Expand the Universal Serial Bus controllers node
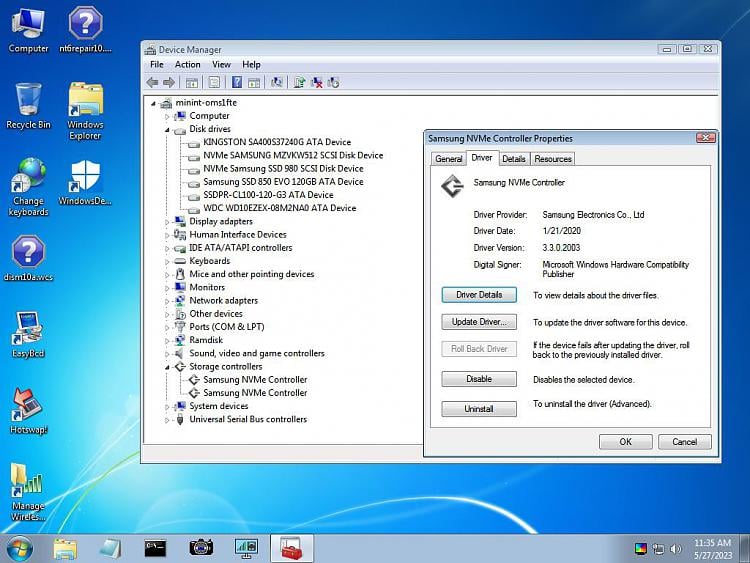The height and width of the screenshot is (563, 750). point(167,420)
